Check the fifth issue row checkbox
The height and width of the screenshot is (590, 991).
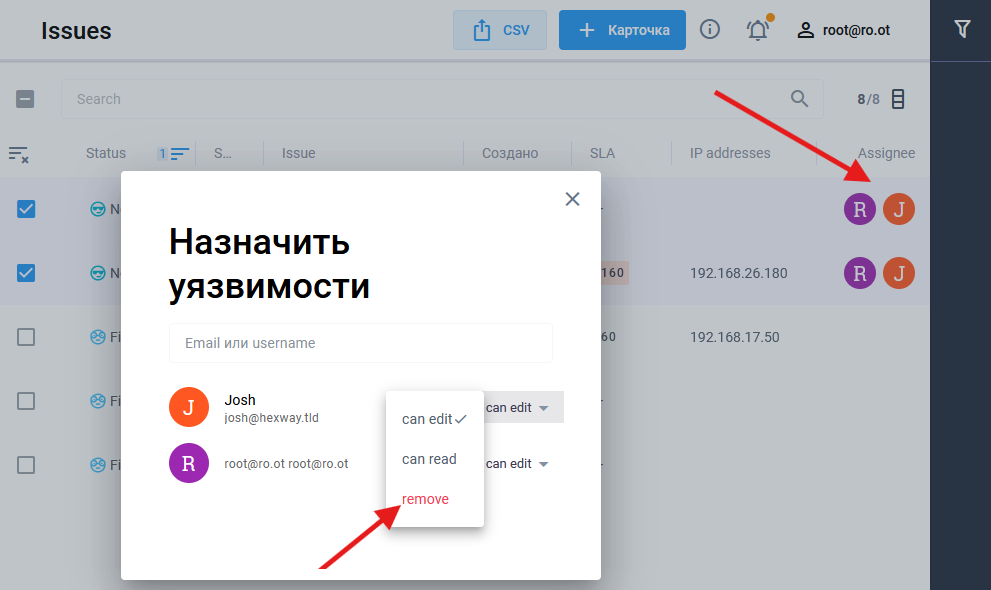pos(26,466)
